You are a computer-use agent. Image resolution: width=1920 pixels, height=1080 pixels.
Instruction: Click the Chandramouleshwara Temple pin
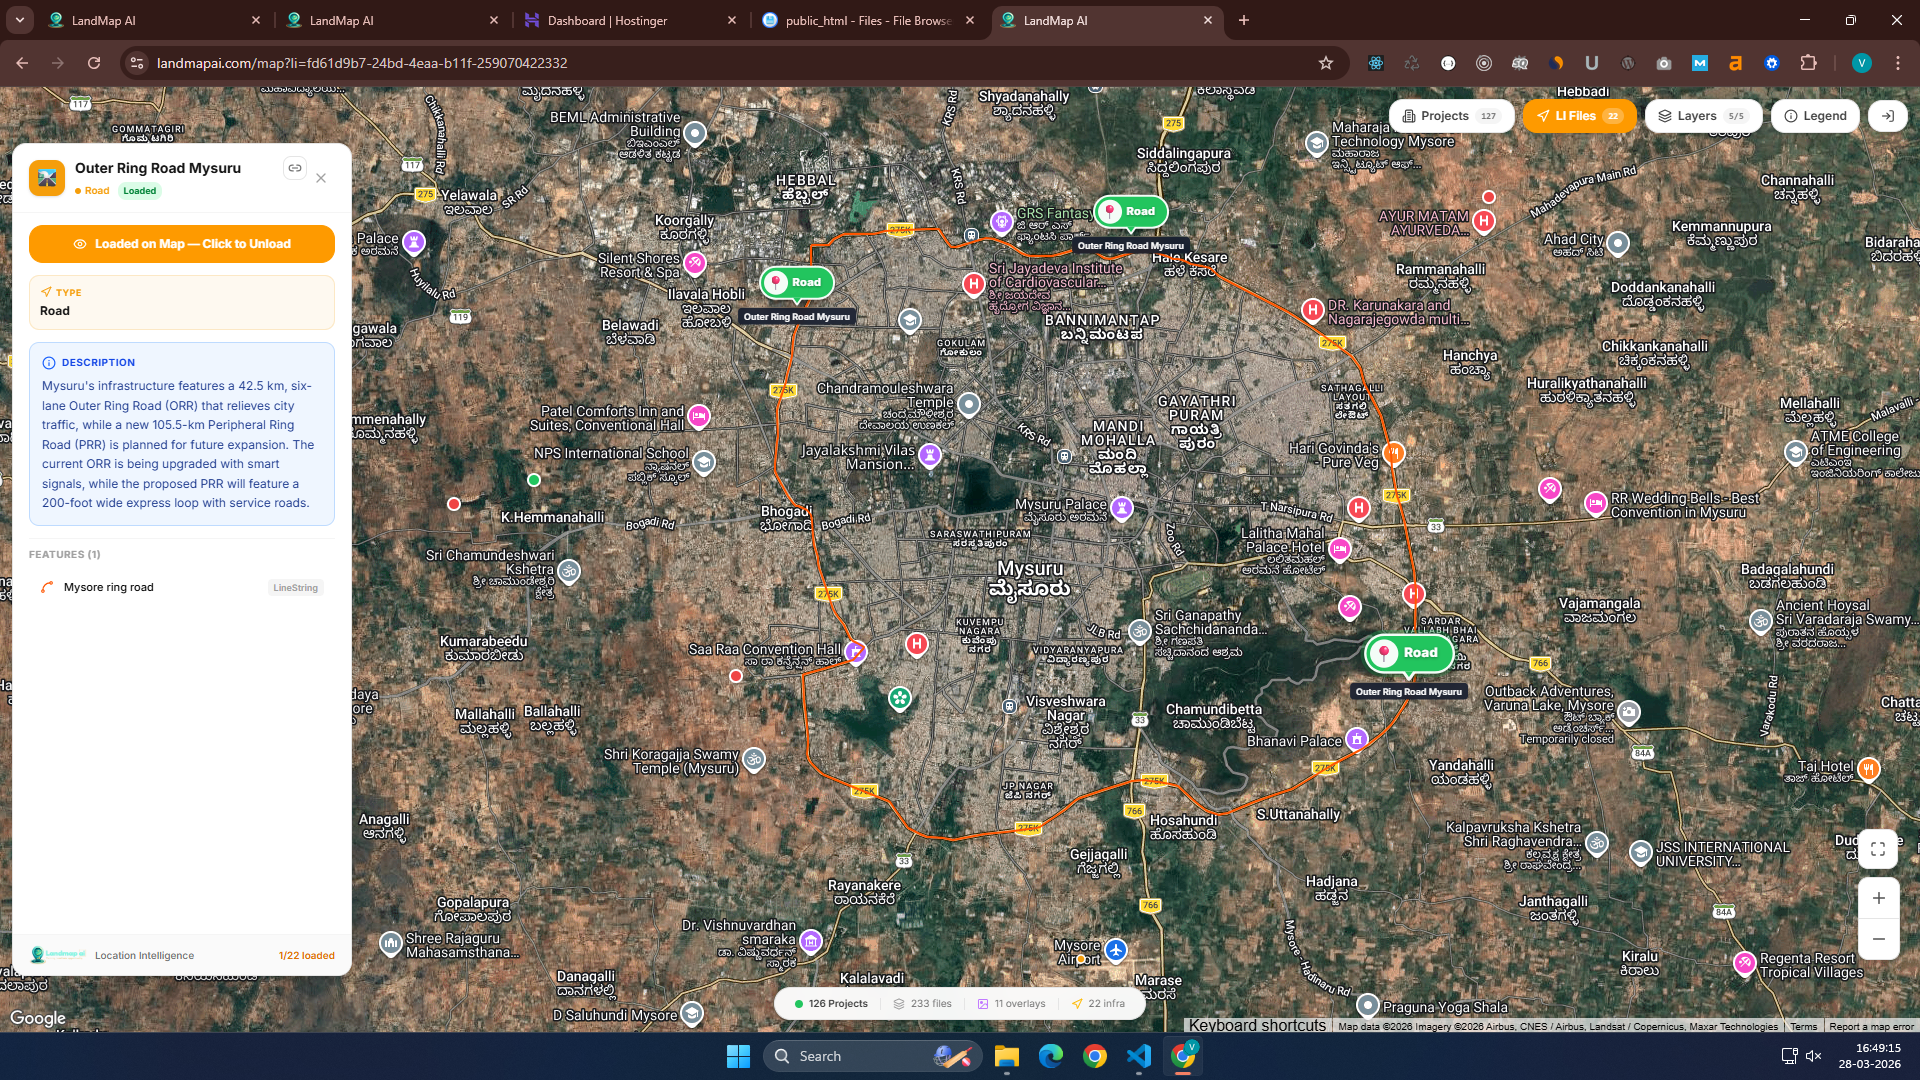(969, 404)
